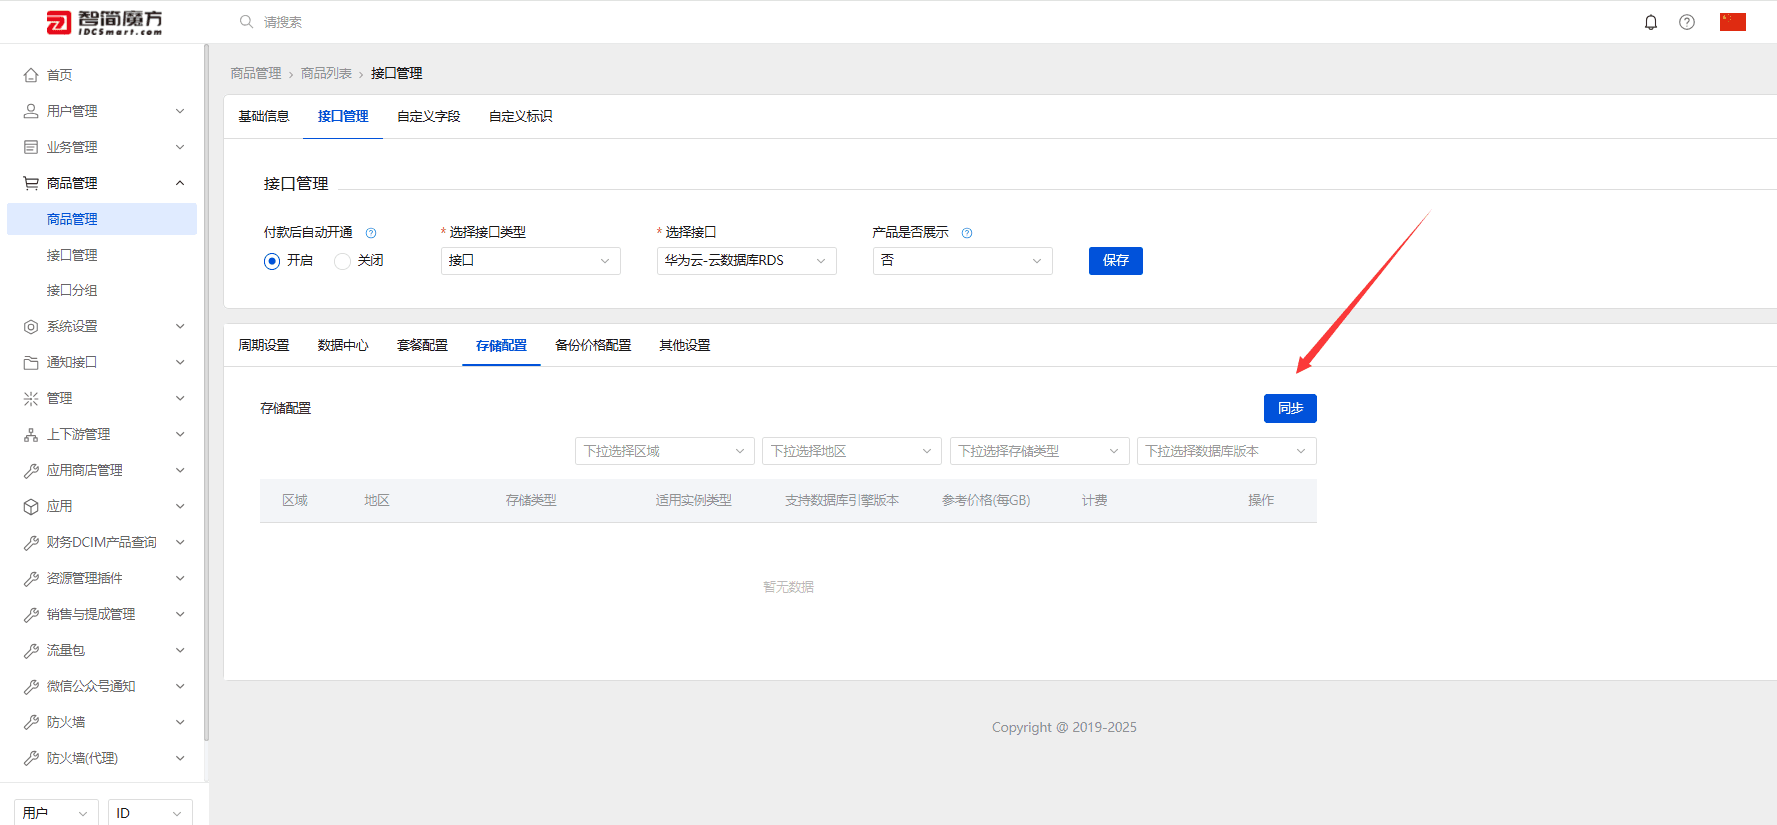Open the 选择接口类型 dropdown
Image resolution: width=1777 pixels, height=825 pixels.
(531, 261)
